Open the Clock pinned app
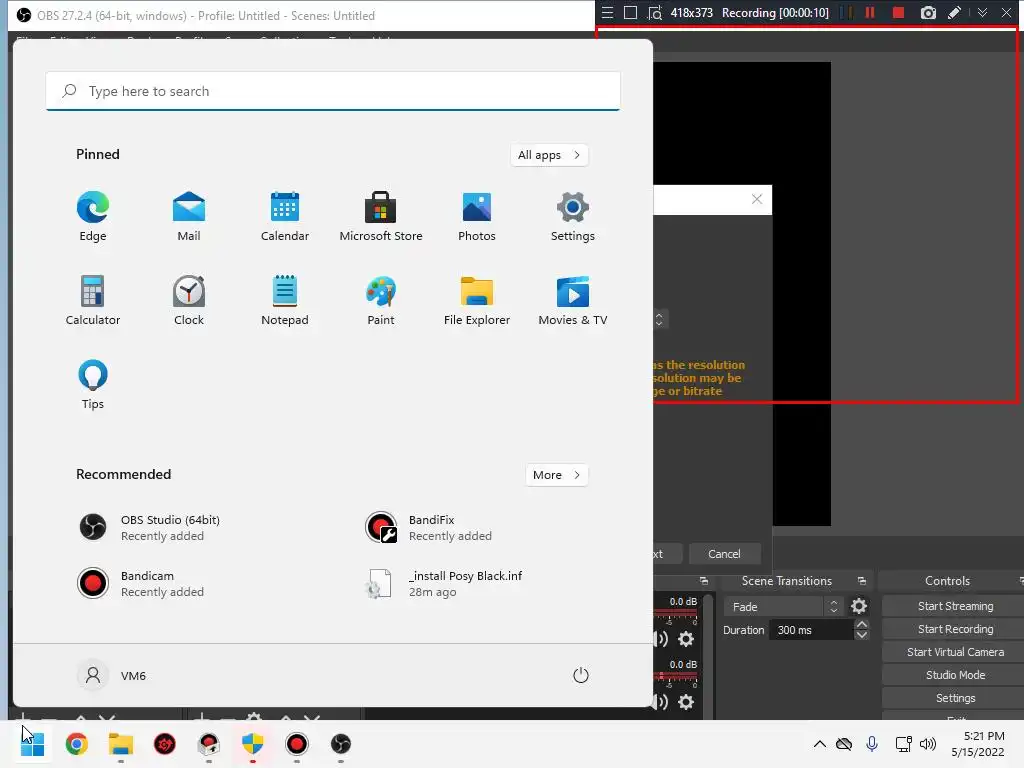 [189, 300]
